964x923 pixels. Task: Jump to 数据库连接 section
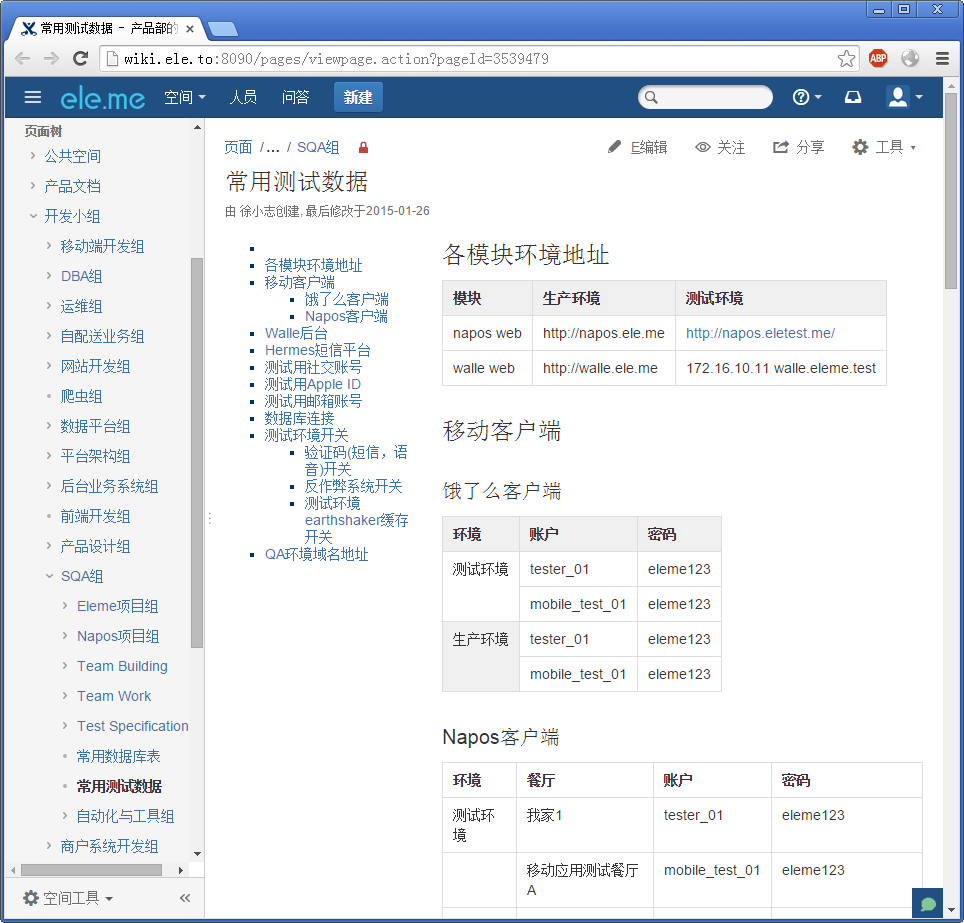click(299, 418)
